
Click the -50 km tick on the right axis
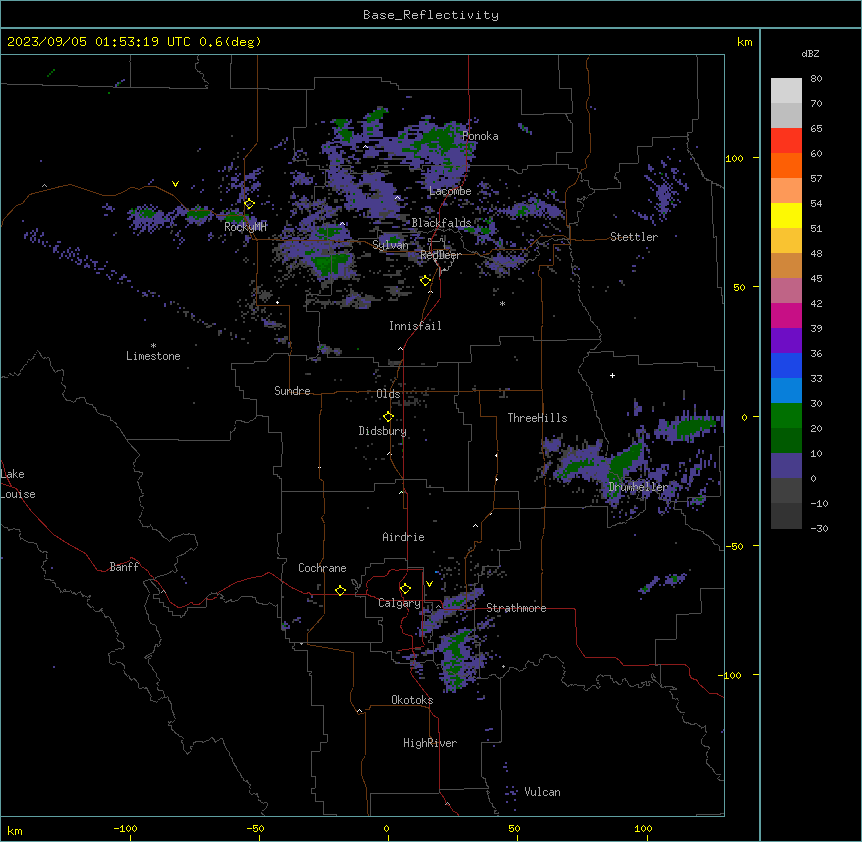pos(734,546)
